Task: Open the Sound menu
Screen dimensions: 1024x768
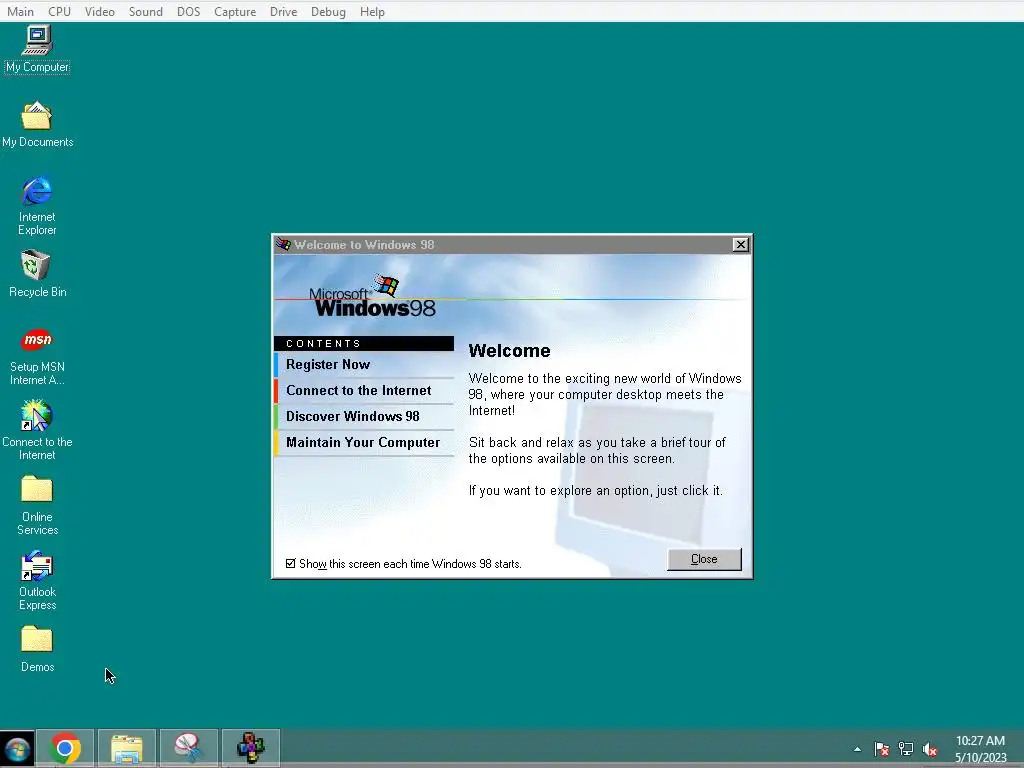Action: pyautogui.click(x=146, y=12)
